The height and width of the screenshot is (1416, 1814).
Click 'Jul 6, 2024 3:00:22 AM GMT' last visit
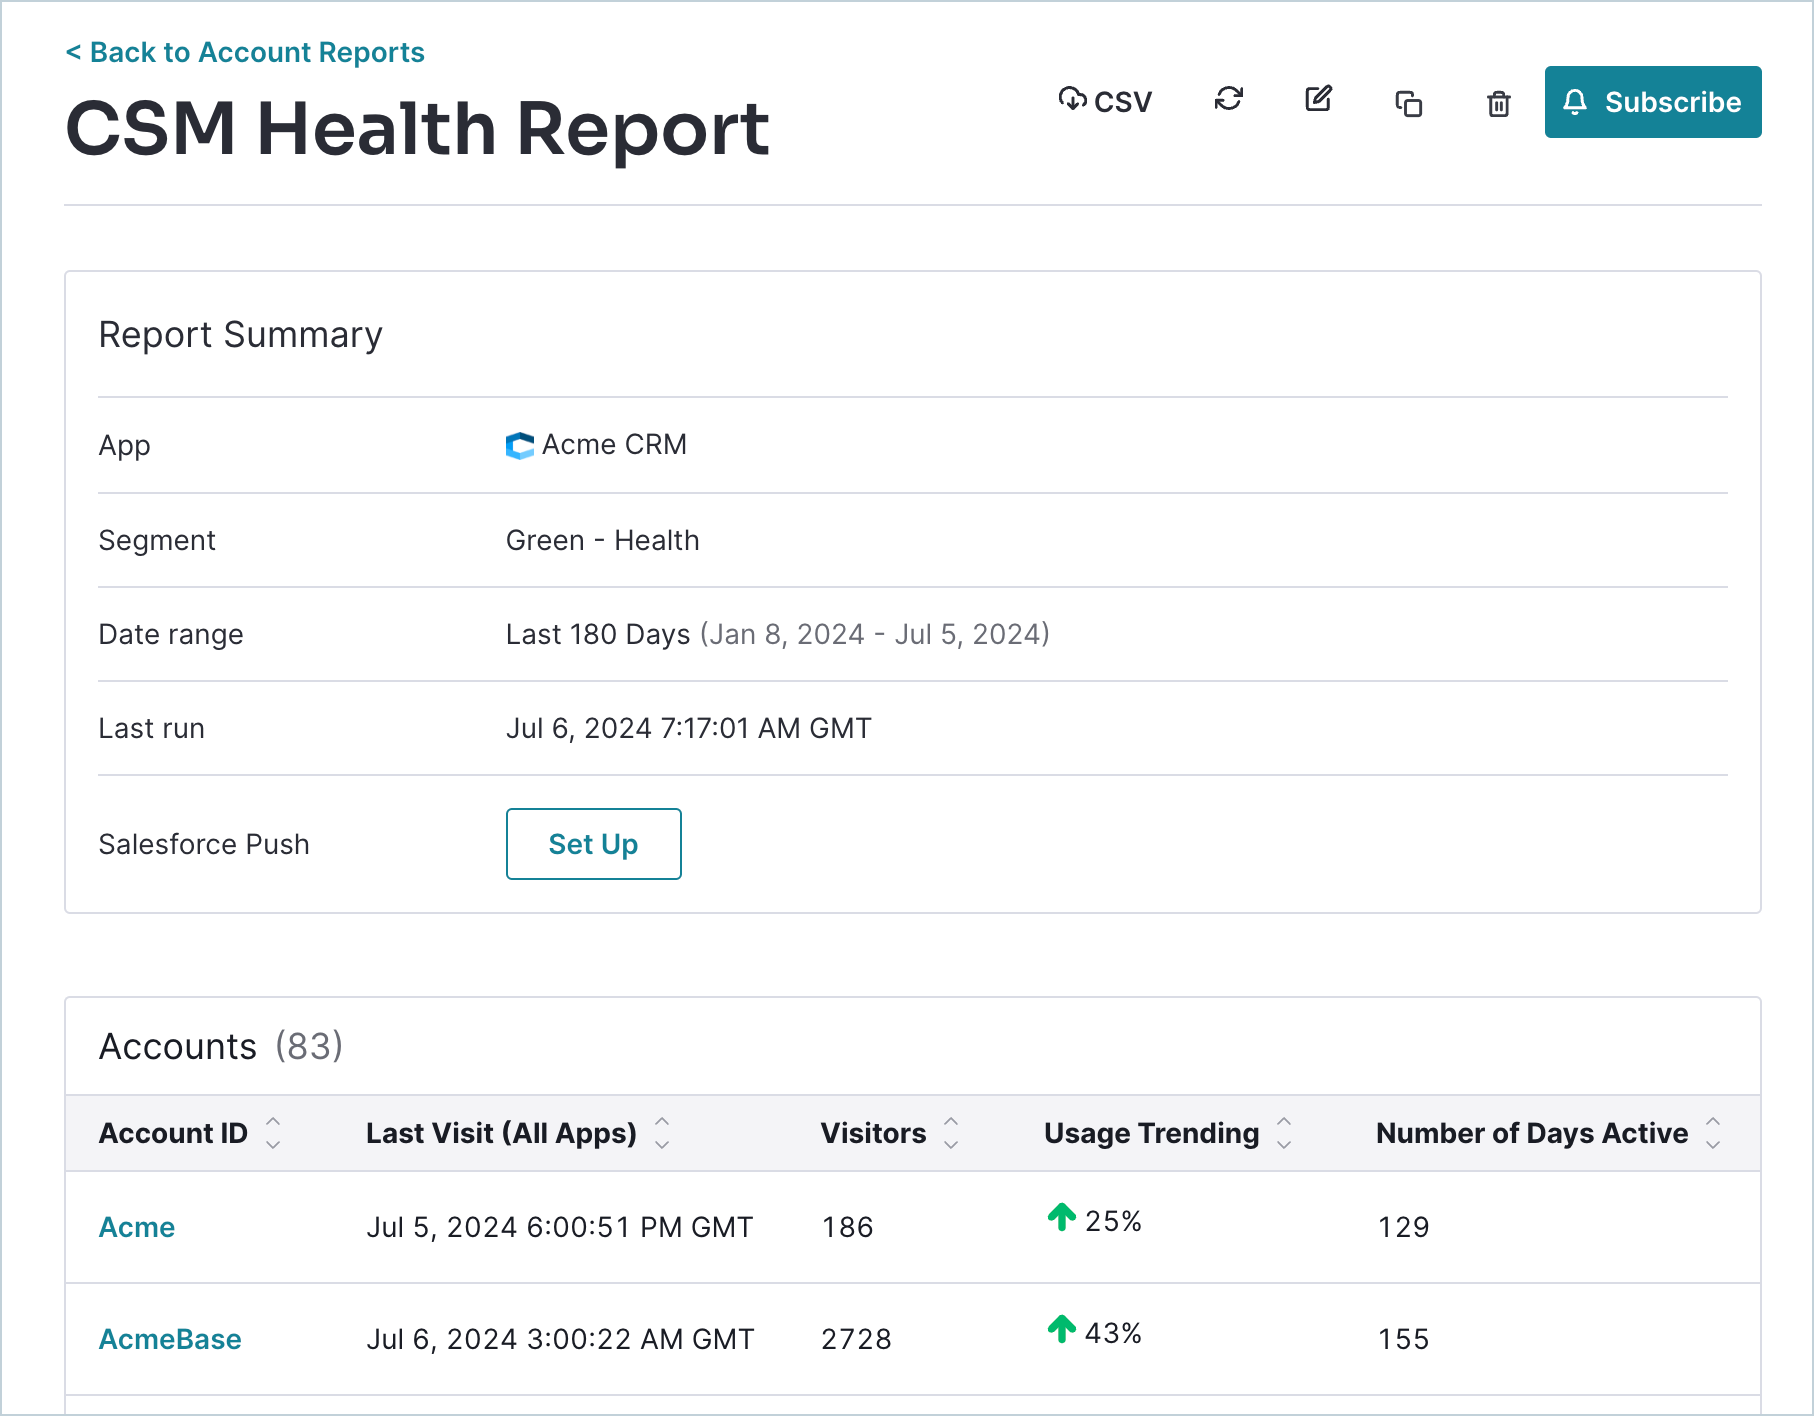560,1339
